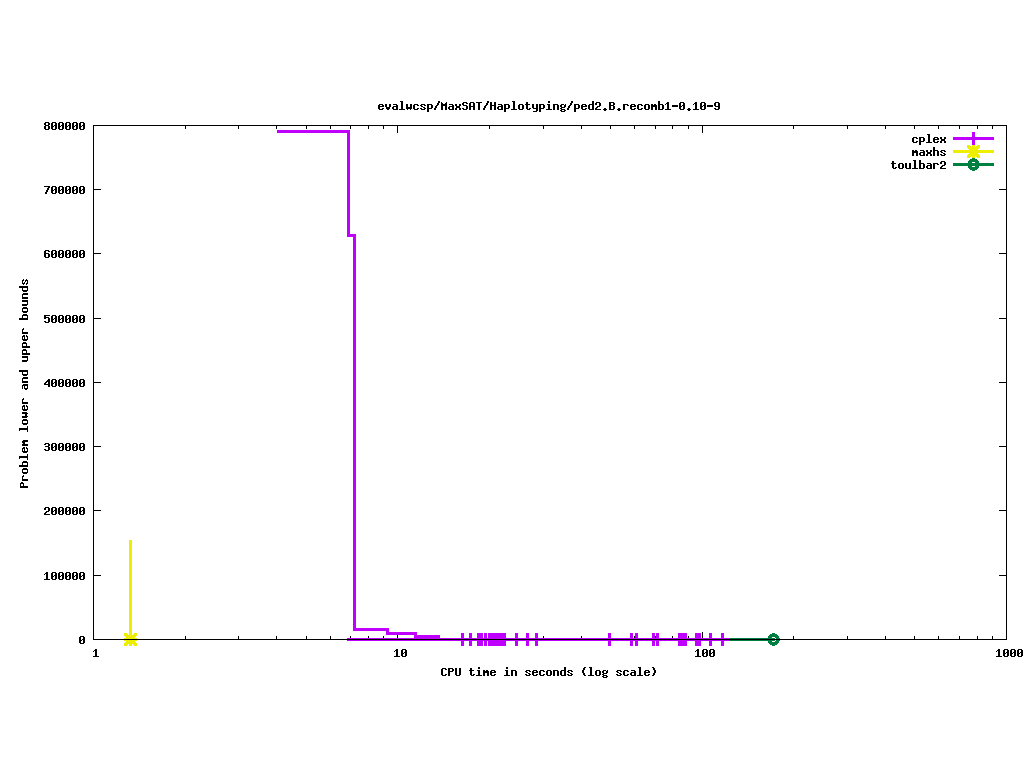1024x768 pixels.
Task: Click the 800000 y-axis tick label
Action: [63, 126]
